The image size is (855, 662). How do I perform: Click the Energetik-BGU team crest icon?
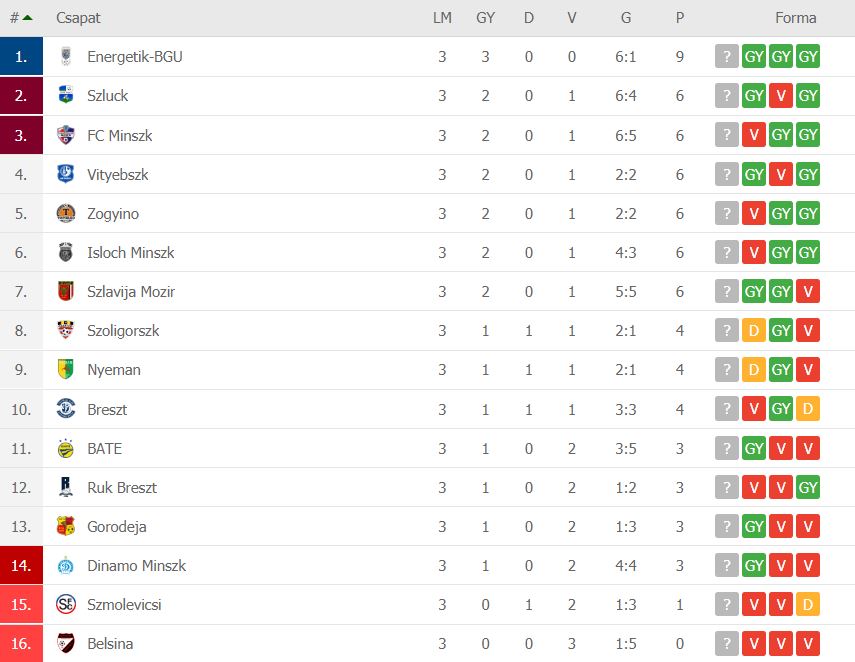[x=65, y=56]
